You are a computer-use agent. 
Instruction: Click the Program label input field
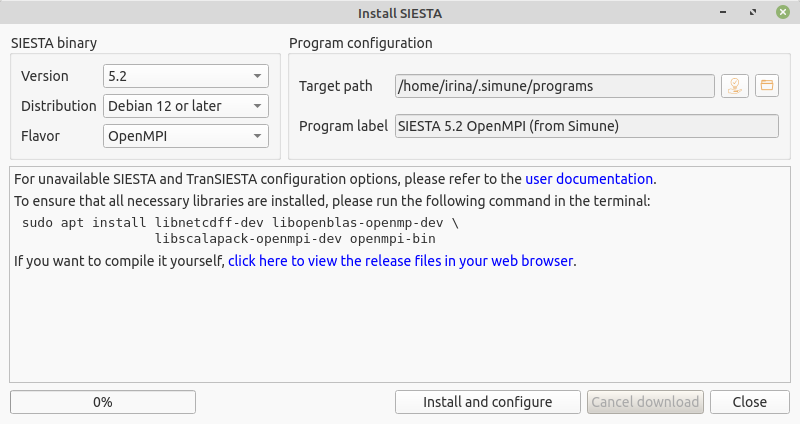coord(587,126)
